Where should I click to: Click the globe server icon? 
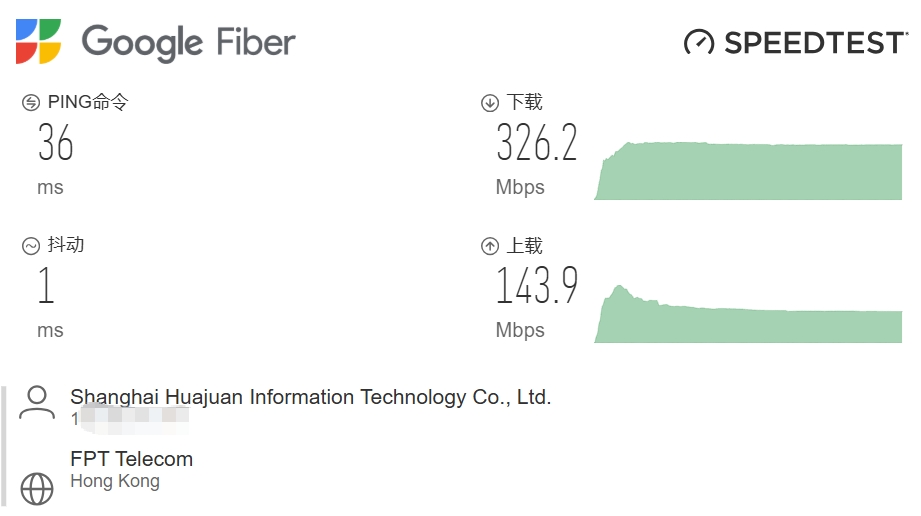click(x=37, y=488)
